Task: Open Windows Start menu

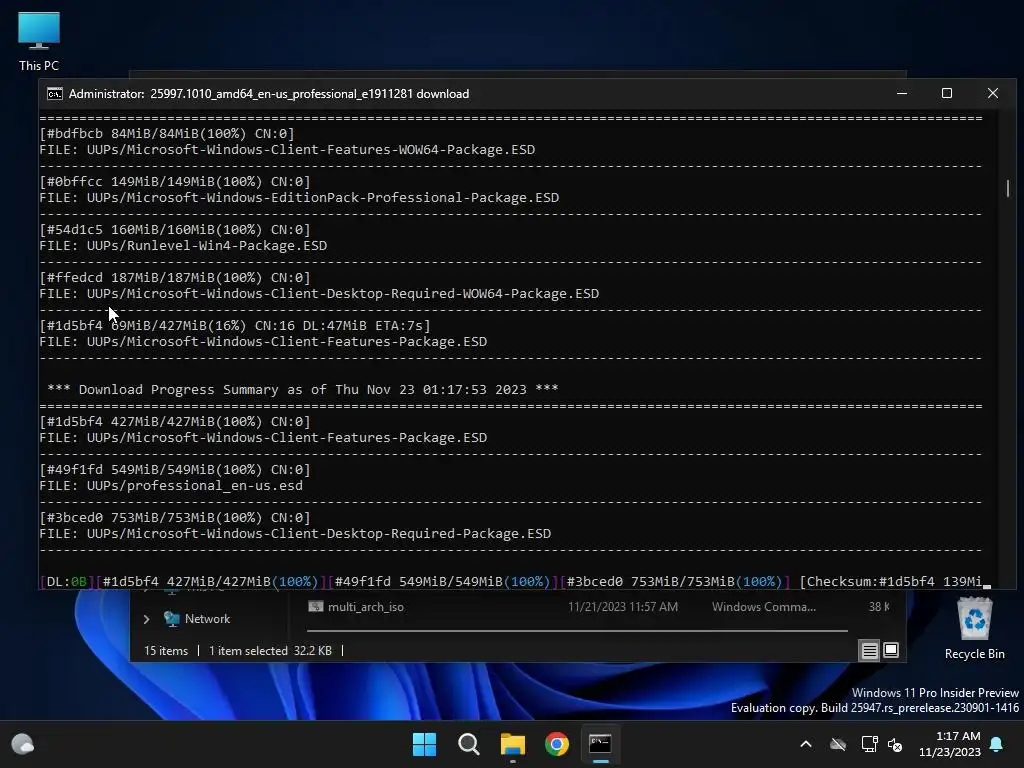Action: (424, 744)
